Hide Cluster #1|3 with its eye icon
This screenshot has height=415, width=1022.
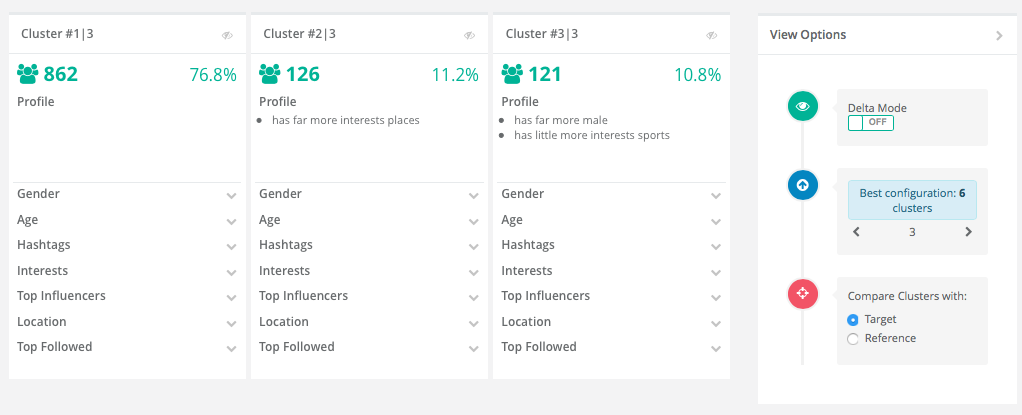(x=227, y=35)
